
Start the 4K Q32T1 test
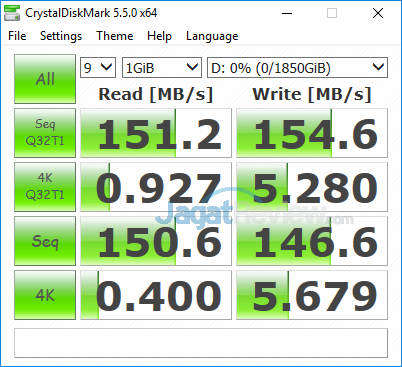point(45,187)
